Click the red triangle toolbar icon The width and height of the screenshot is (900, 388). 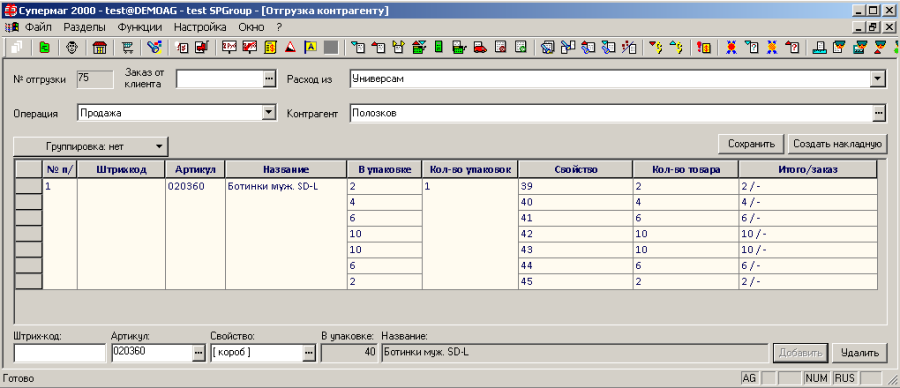click(290, 48)
